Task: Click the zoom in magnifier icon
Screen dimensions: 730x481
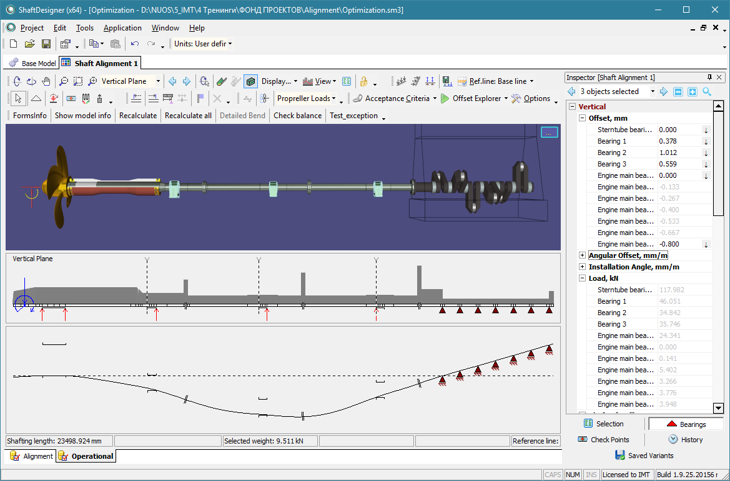Action: point(92,81)
